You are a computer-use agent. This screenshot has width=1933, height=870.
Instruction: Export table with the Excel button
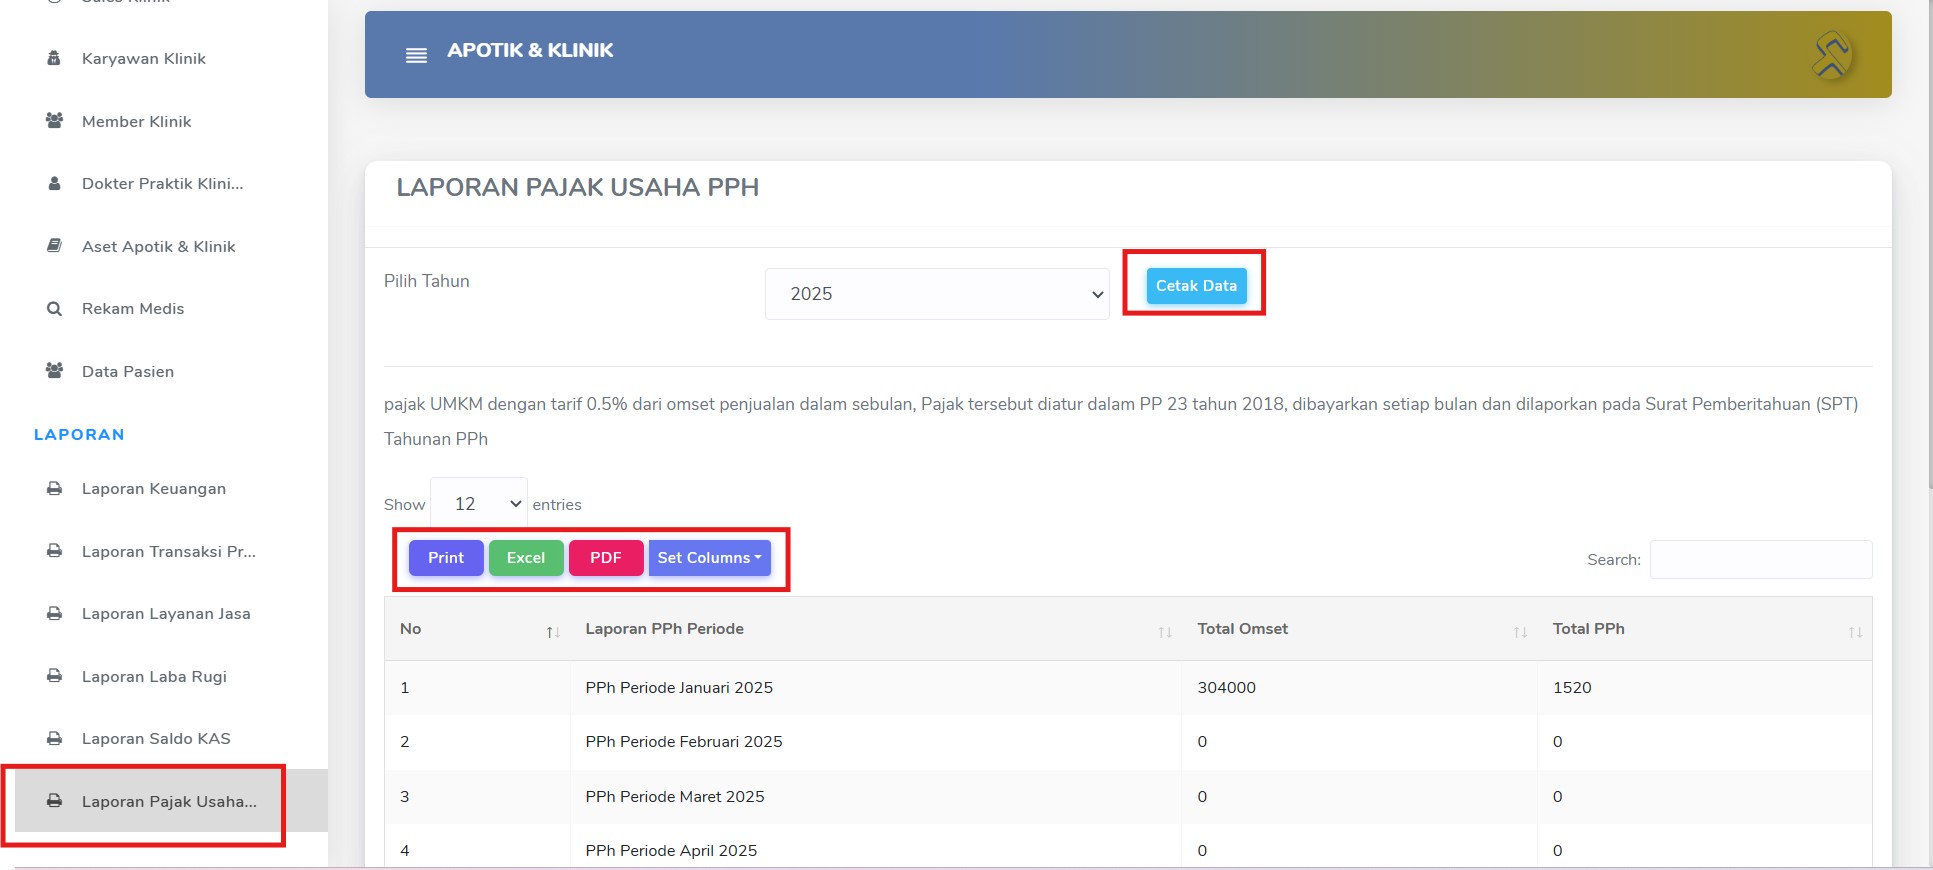coord(526,558)
